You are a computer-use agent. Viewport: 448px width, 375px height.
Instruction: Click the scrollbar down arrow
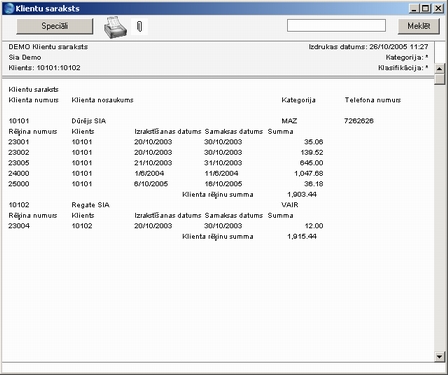click(439, 357)
